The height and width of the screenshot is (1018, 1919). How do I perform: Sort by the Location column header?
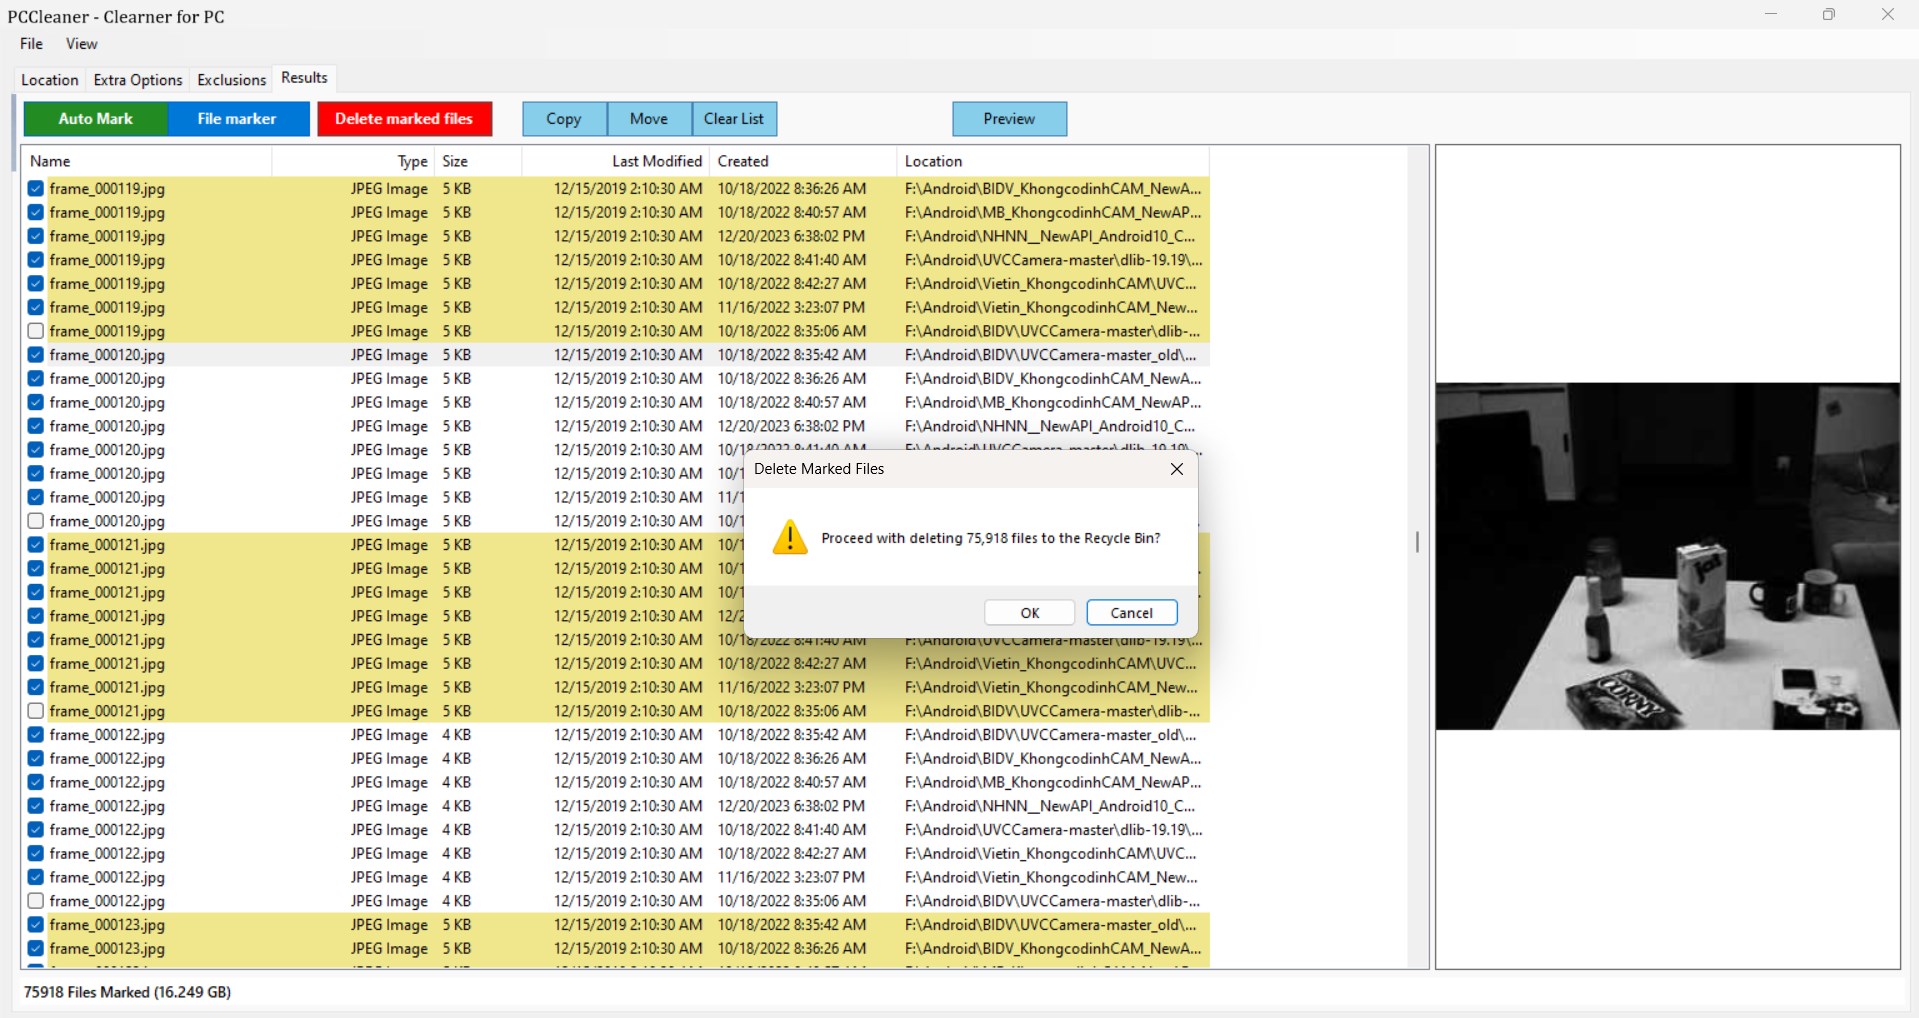coord(1053,161)
